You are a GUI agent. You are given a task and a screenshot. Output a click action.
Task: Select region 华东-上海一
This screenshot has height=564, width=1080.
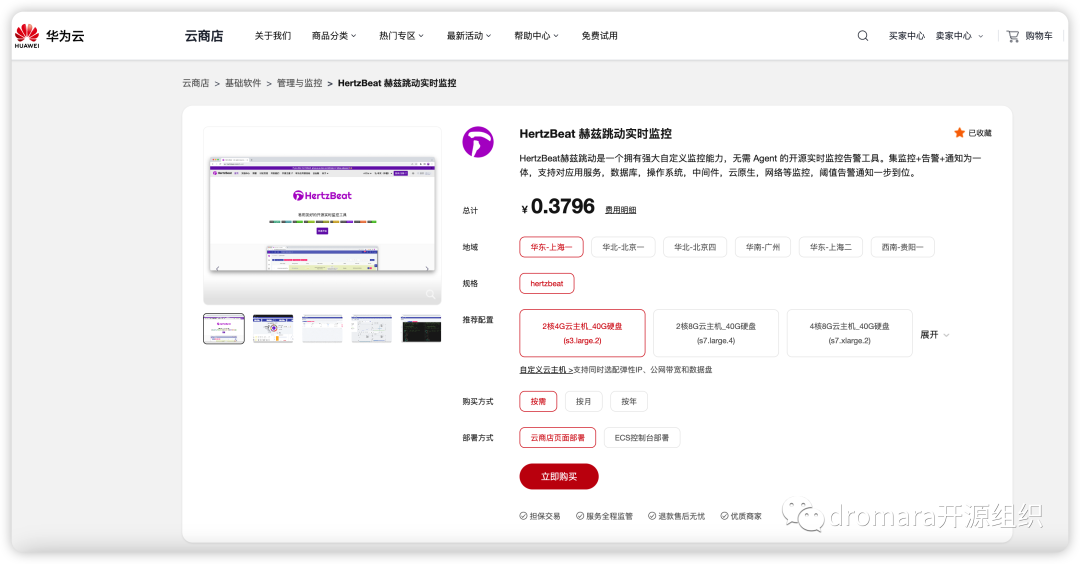tap(551, 247)
